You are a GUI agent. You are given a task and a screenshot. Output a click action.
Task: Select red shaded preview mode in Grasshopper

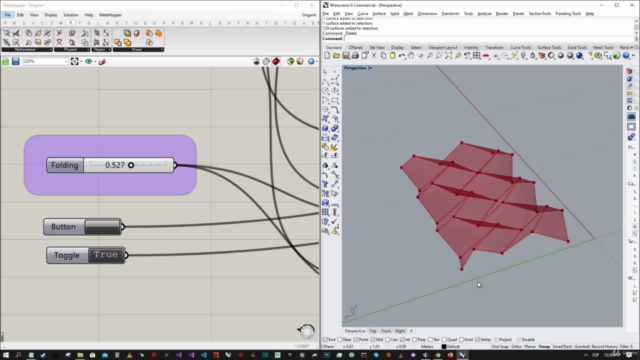pyautogui.click(x=276, y=61)
